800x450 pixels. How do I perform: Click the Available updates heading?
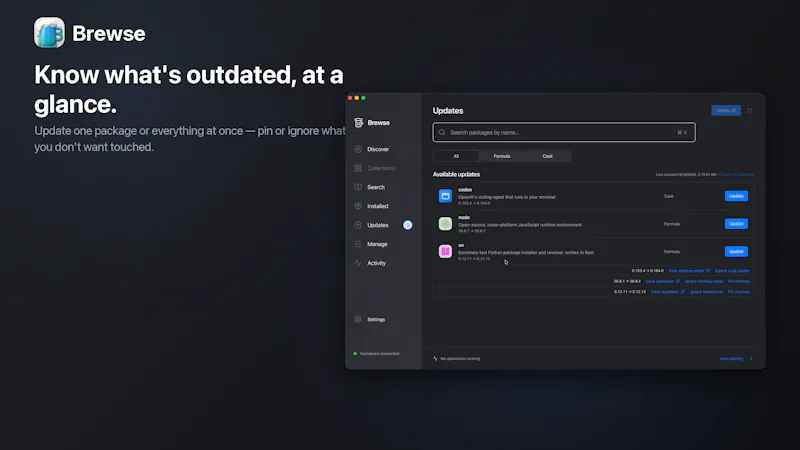click(x=456, y=174)
